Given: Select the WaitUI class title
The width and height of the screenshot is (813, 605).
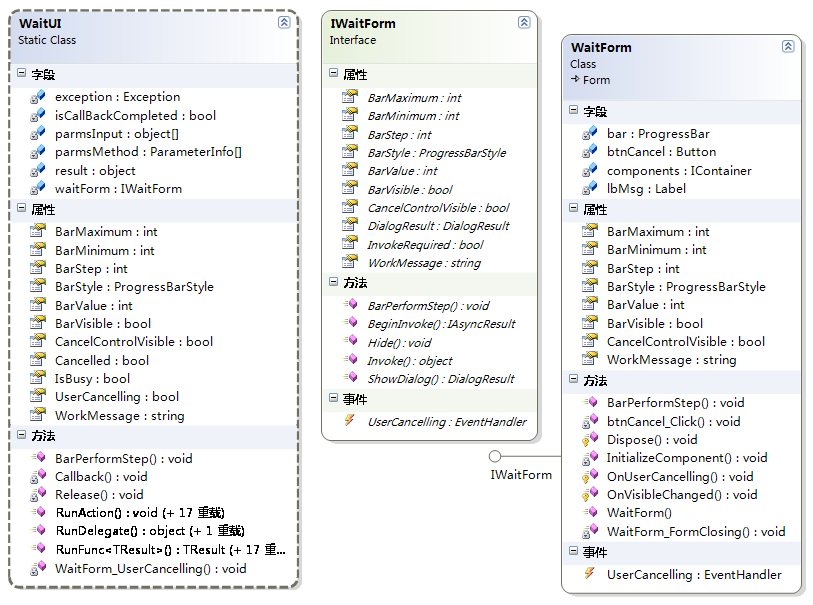Looking at the screenshot, I should [x=40, y=23].
